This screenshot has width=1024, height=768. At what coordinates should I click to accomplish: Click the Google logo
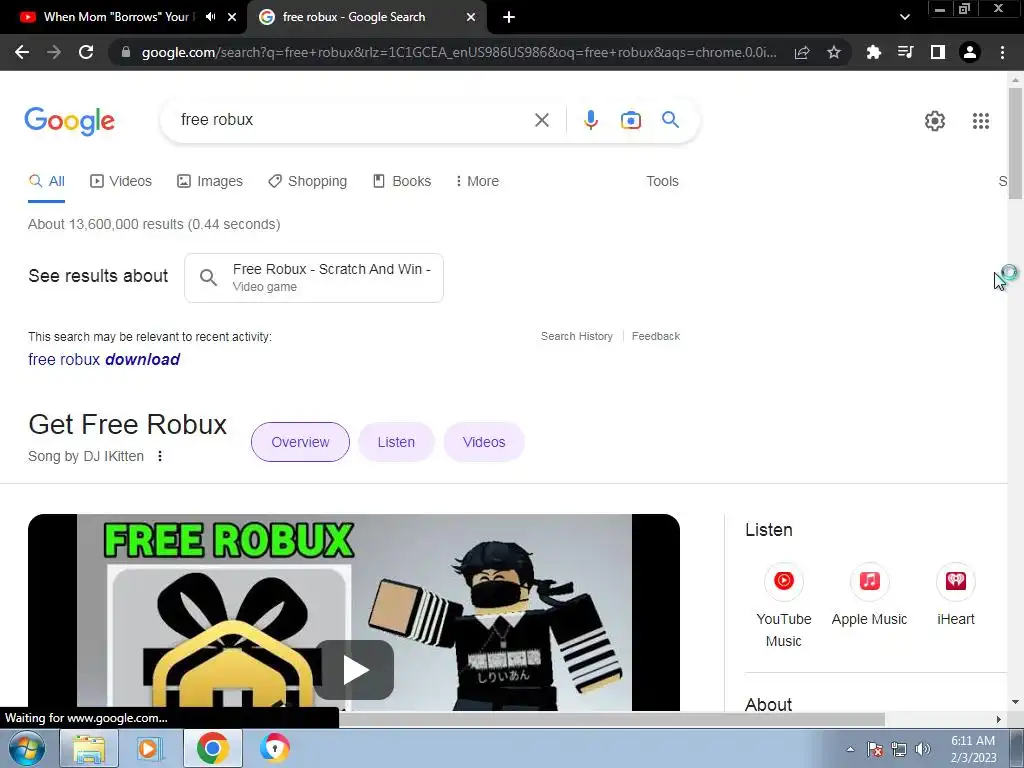pos(70,121)
